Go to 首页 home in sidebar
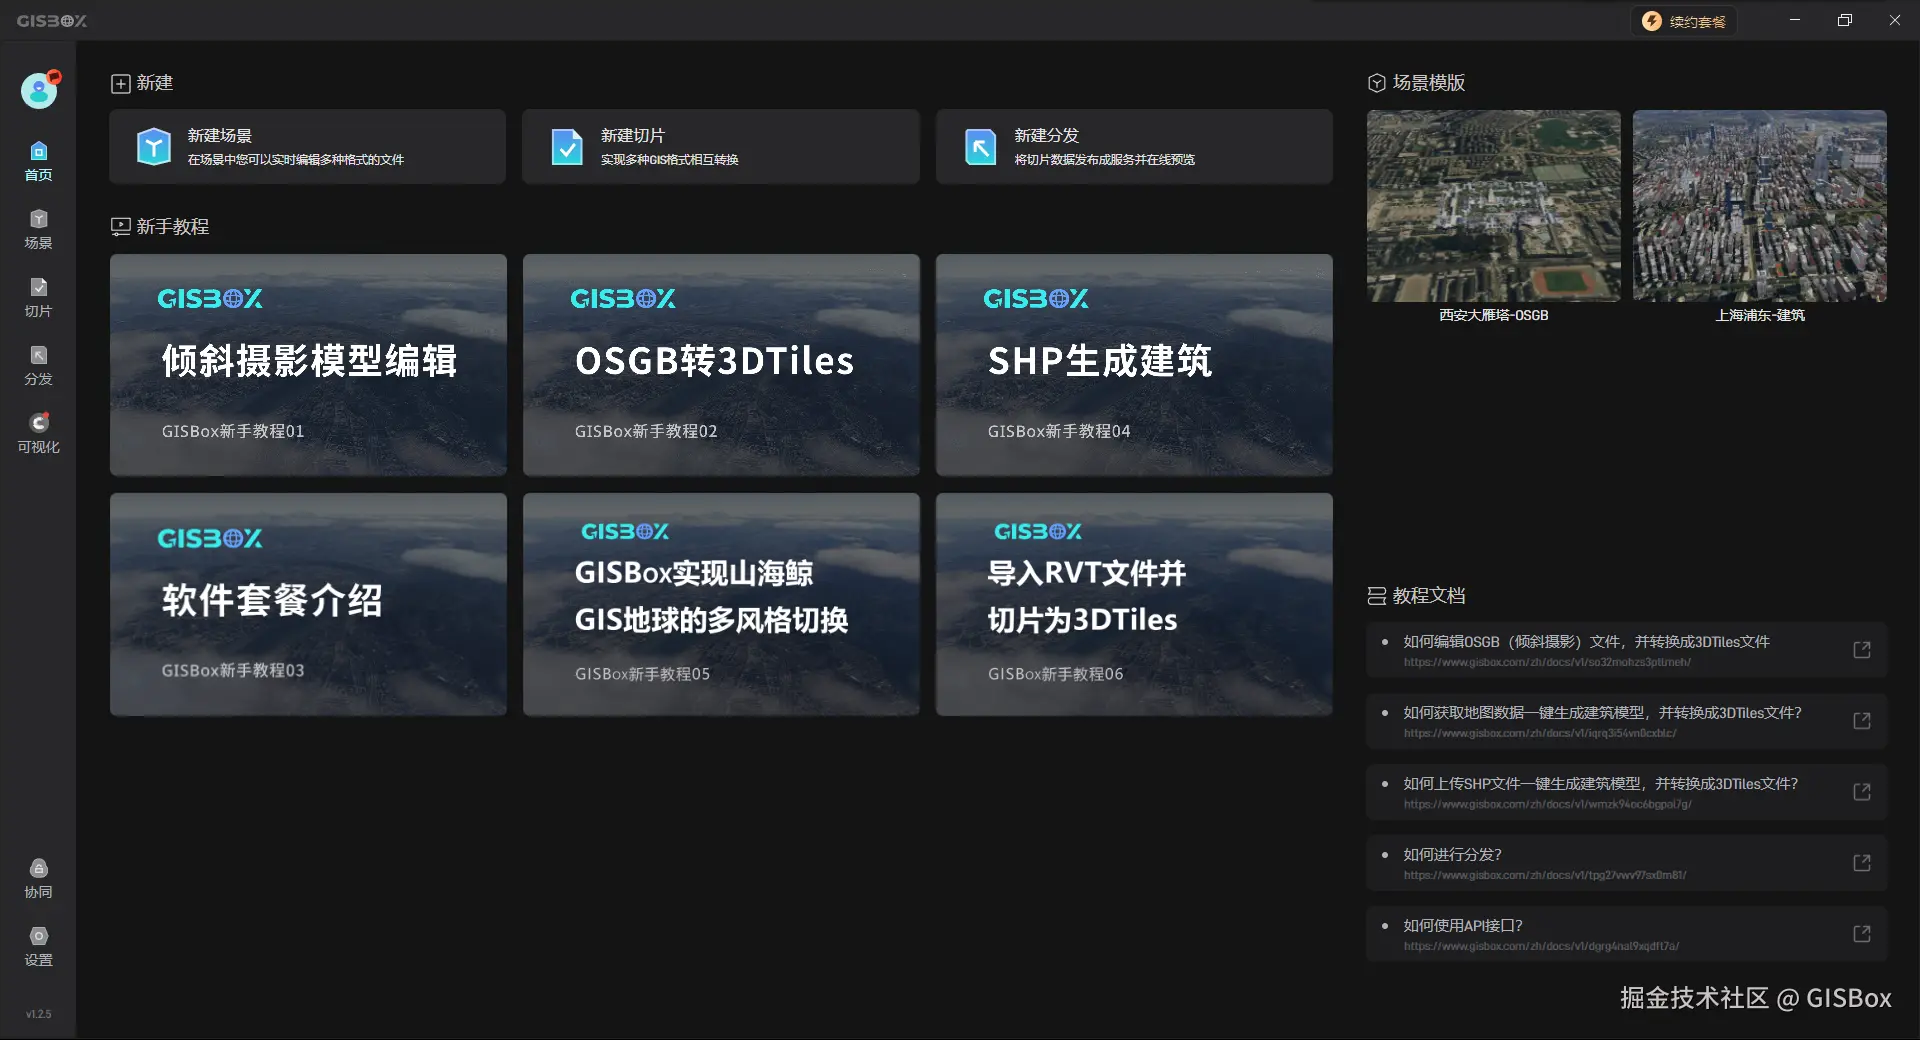 point(38,161)
